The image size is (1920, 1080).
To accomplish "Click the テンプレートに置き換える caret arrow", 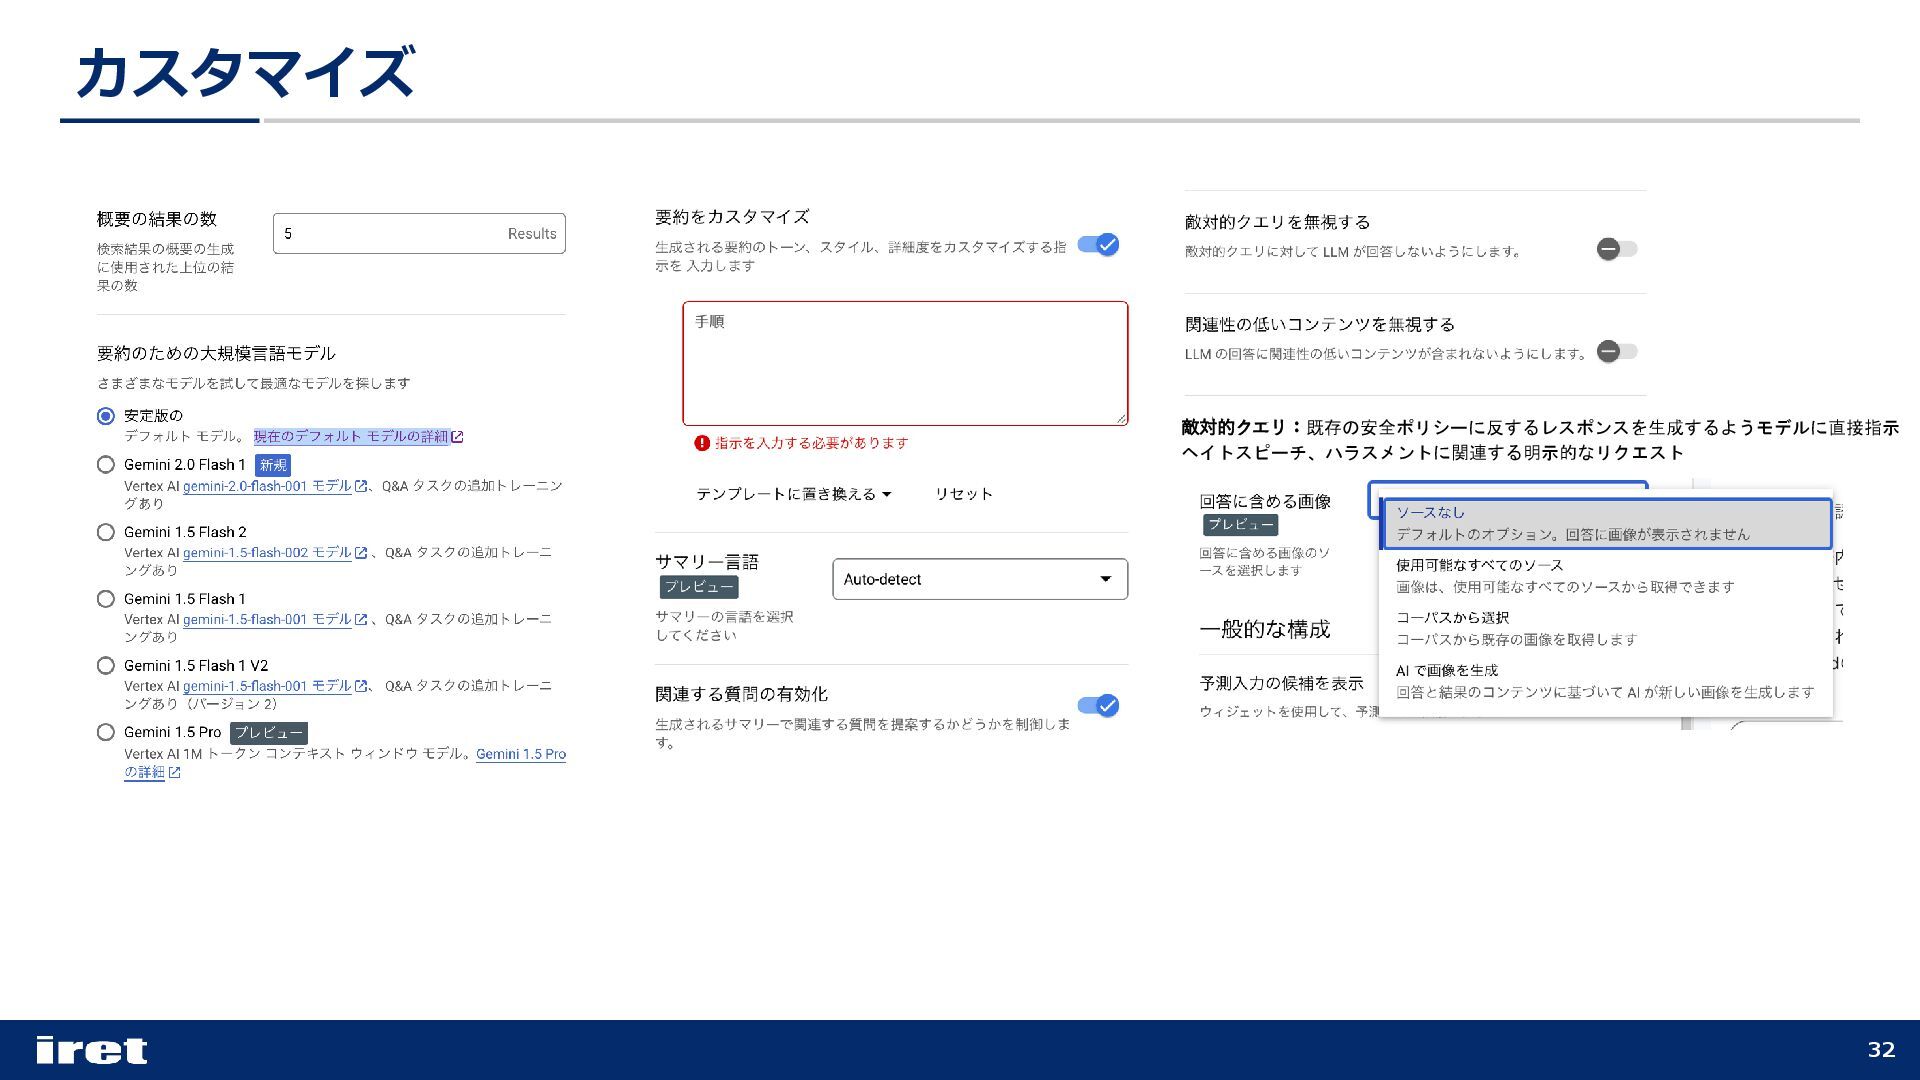I will point(887,494).
